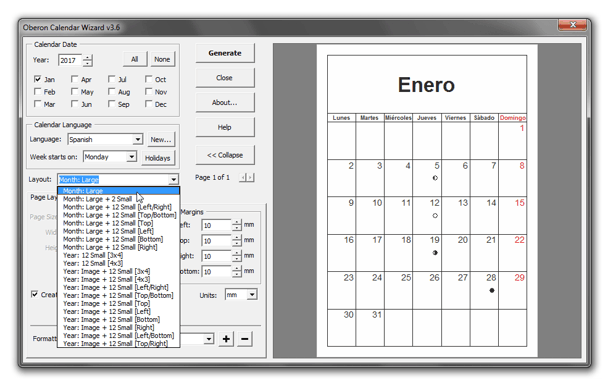Collapse the Layout dropdown arrow
Image resolution: width=606 pixels, height=390 pixels.
pos(174,179)
